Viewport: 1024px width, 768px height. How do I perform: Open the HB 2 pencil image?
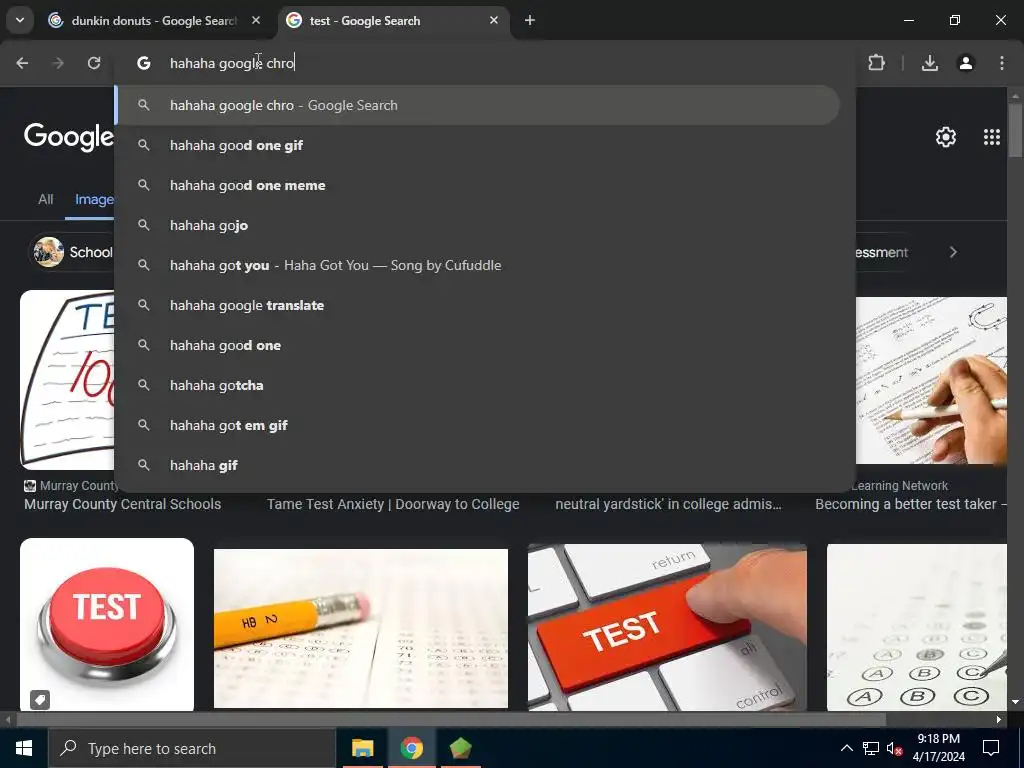point(360,628)
